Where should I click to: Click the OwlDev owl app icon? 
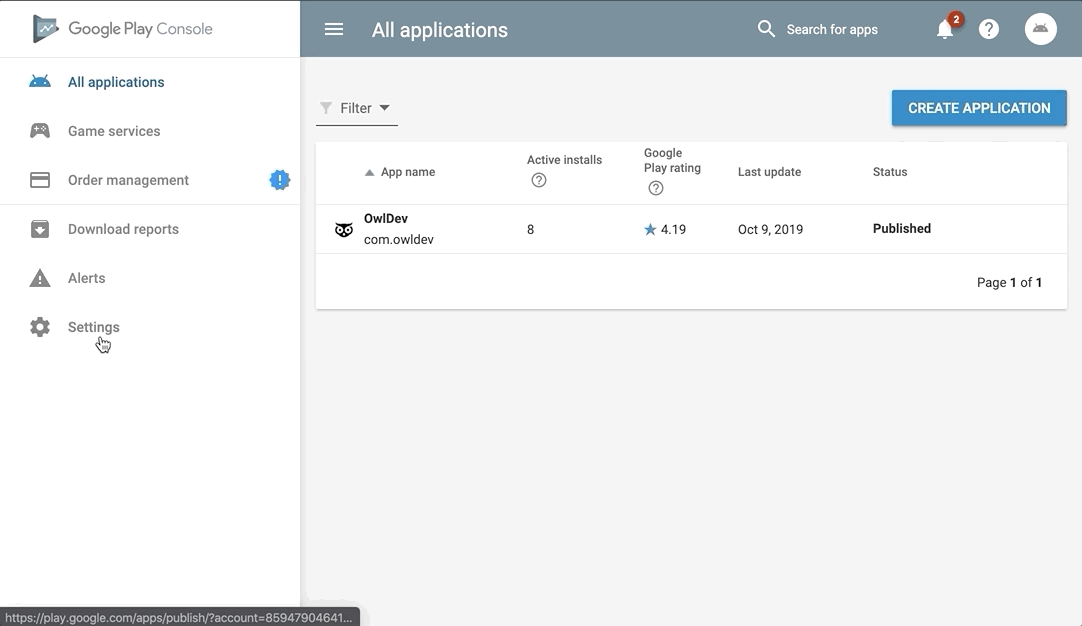(344, 229)
